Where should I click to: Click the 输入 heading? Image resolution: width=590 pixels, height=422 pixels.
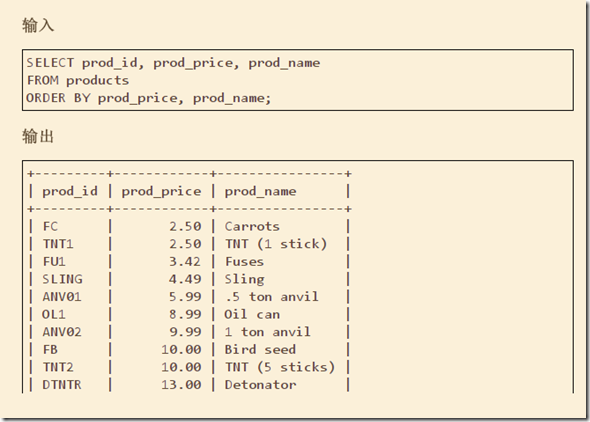tap(38, 26)
